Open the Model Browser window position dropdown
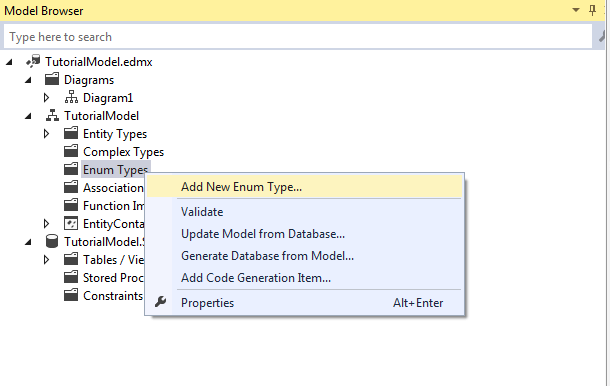 [x=576, y=11]
